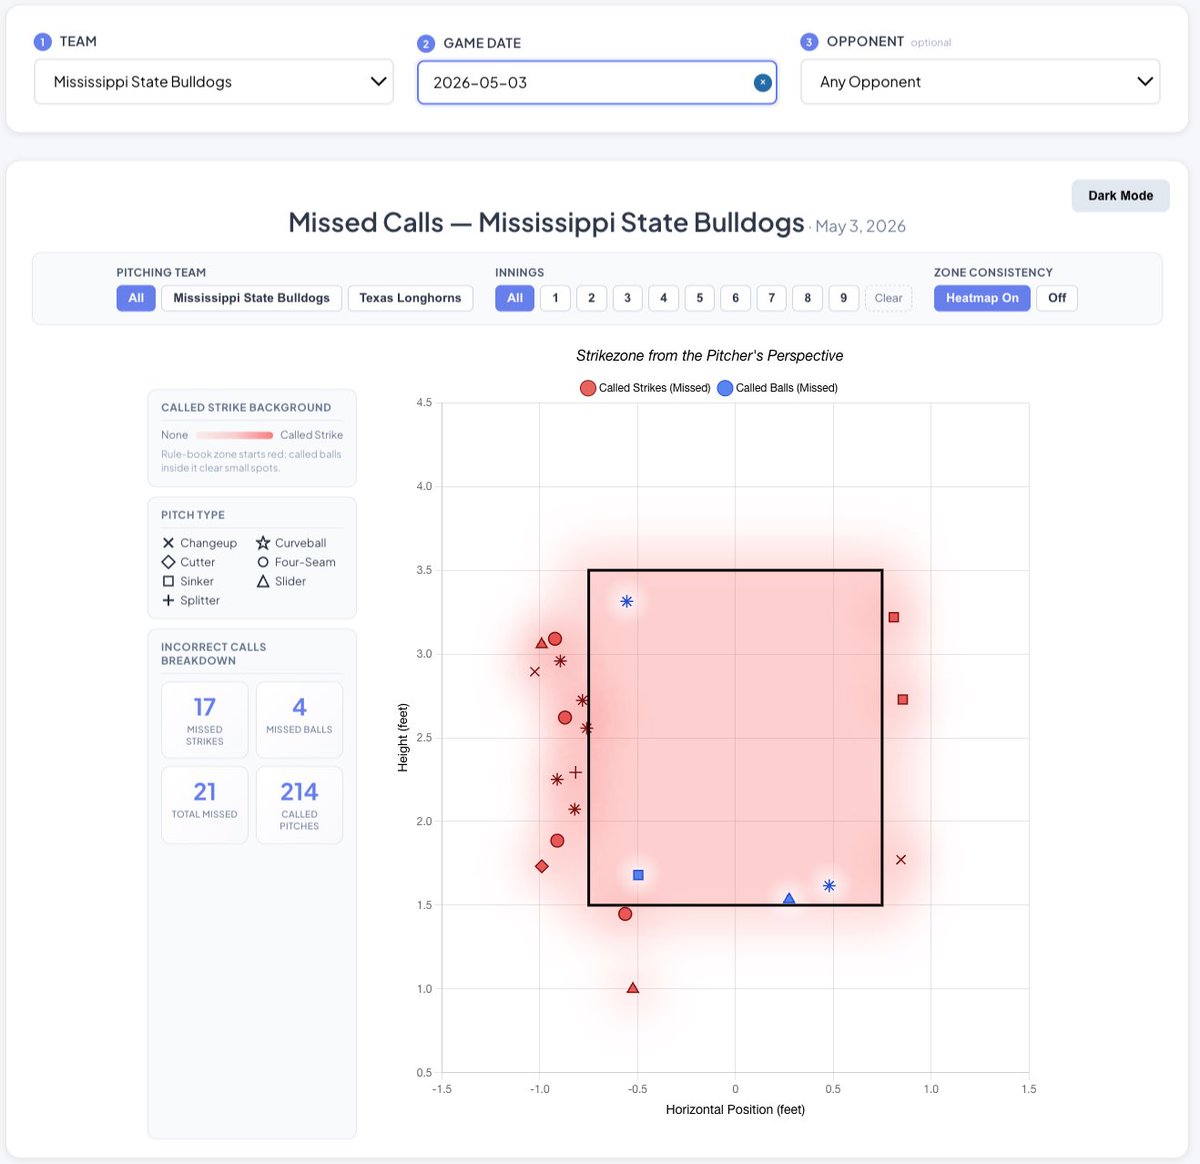This screenshot has width=1200, height=1164.
Task: Select All pitching teams filter
Action: pos(136,298)
